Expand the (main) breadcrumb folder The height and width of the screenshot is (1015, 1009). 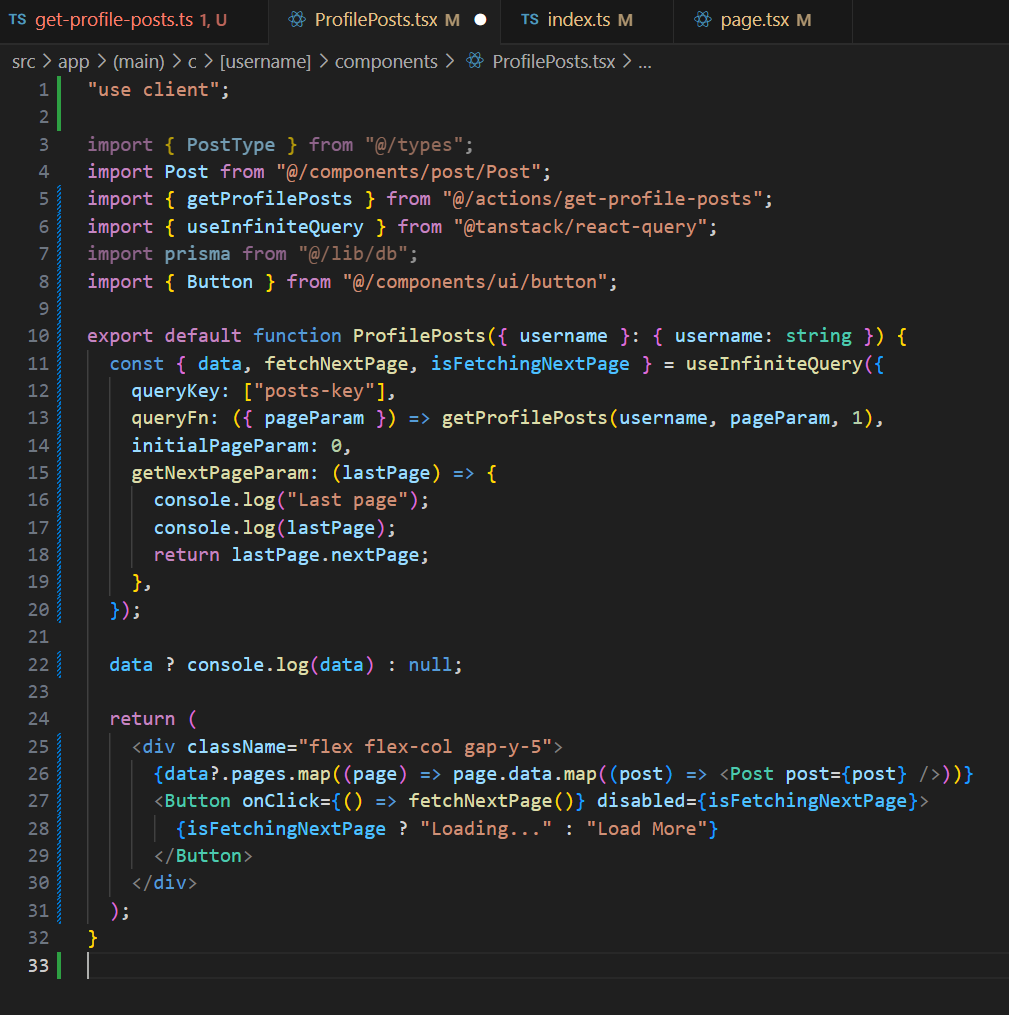coord(139,61)
